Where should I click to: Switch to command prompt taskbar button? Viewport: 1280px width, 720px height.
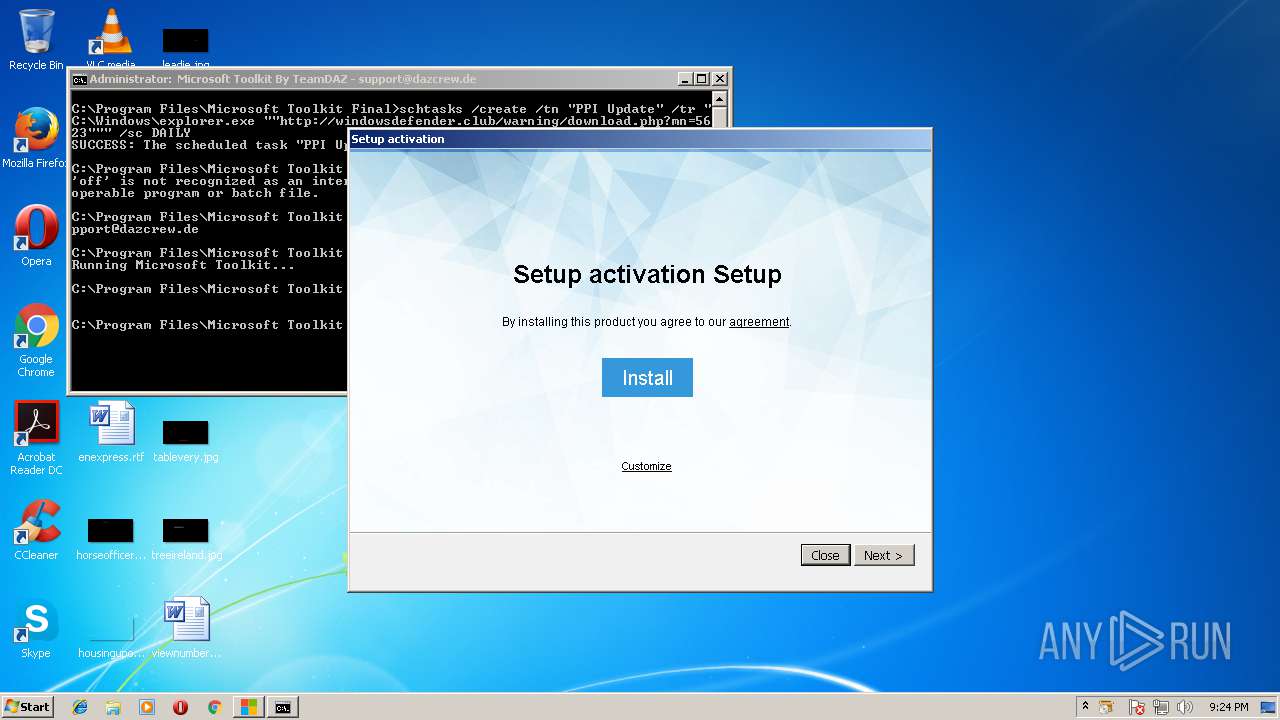click(283, 707)
